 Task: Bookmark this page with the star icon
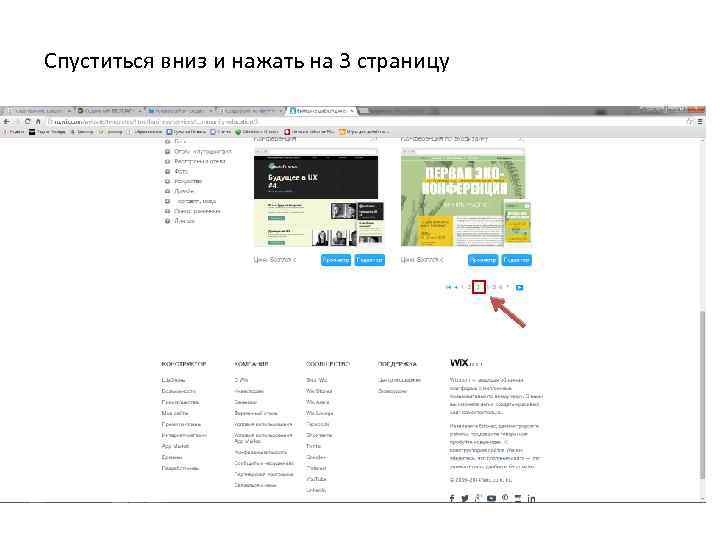point(689,122)
